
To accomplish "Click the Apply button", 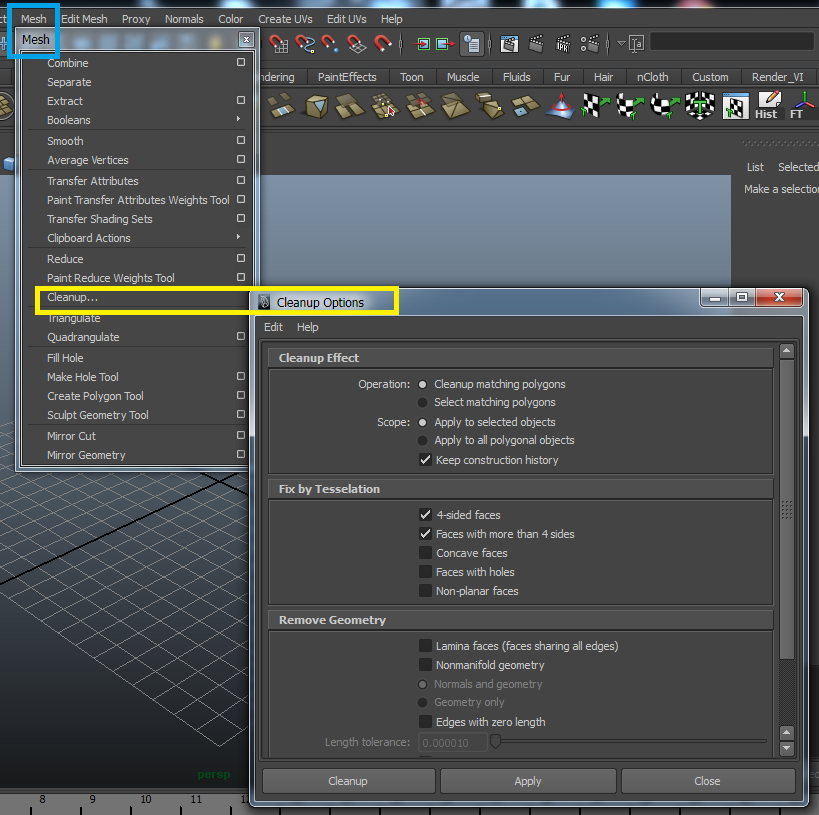I will pyautogui.click(x=528, y=781).
